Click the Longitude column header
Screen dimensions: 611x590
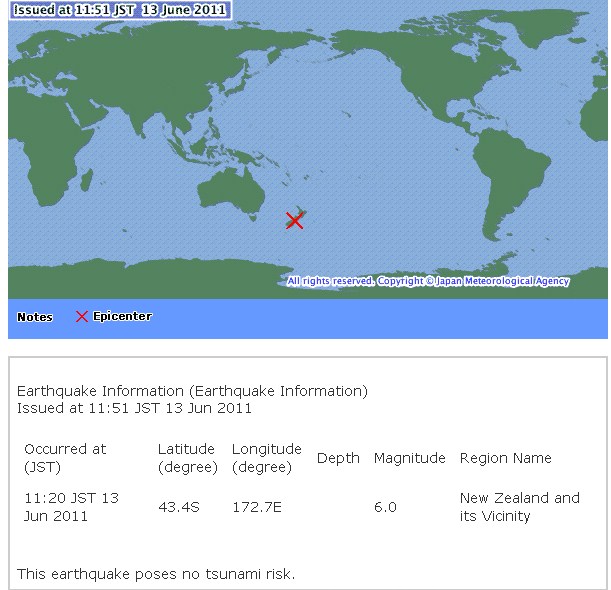coord(266,458)
